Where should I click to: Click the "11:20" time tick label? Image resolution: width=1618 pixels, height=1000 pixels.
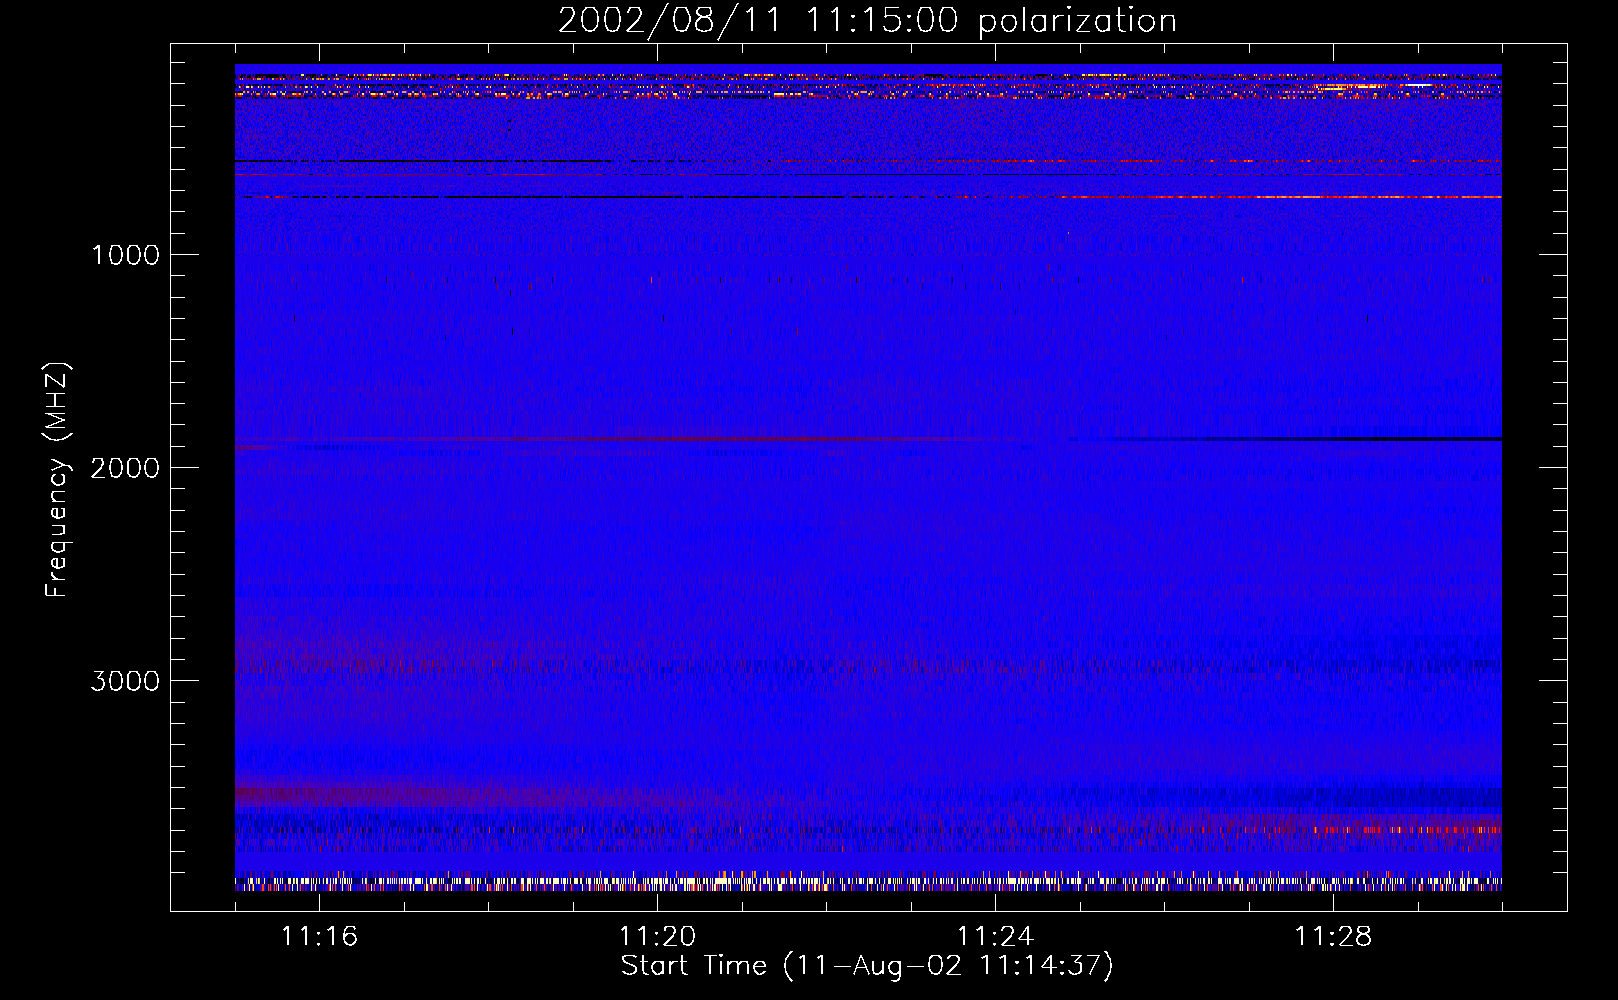pyautogui.click(x=657, y=936)
